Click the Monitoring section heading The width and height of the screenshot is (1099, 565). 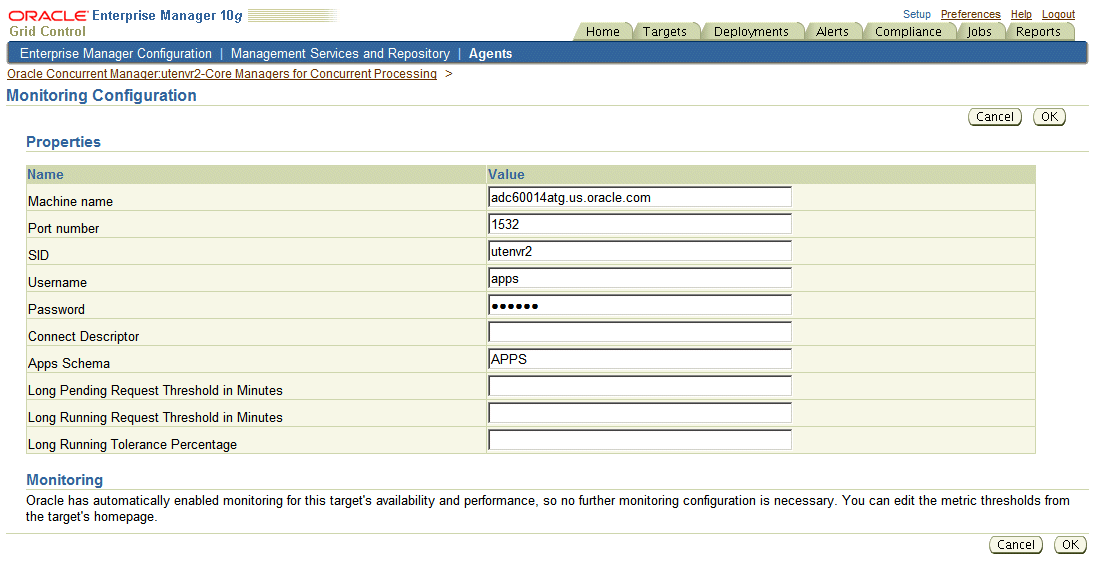pyautogui.click(x=64, y=479)
